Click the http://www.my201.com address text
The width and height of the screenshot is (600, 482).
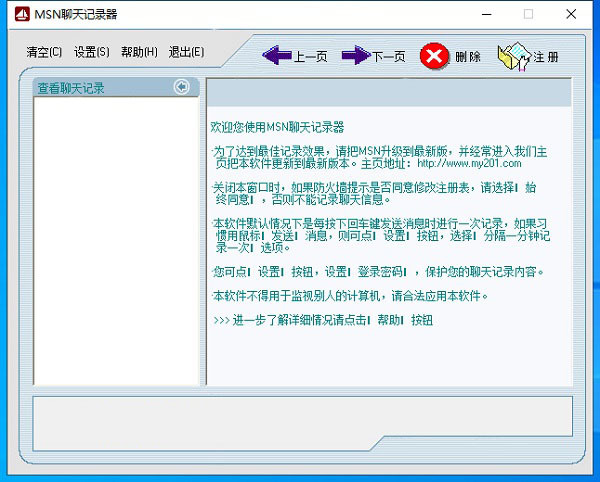[x=469, y=164]
